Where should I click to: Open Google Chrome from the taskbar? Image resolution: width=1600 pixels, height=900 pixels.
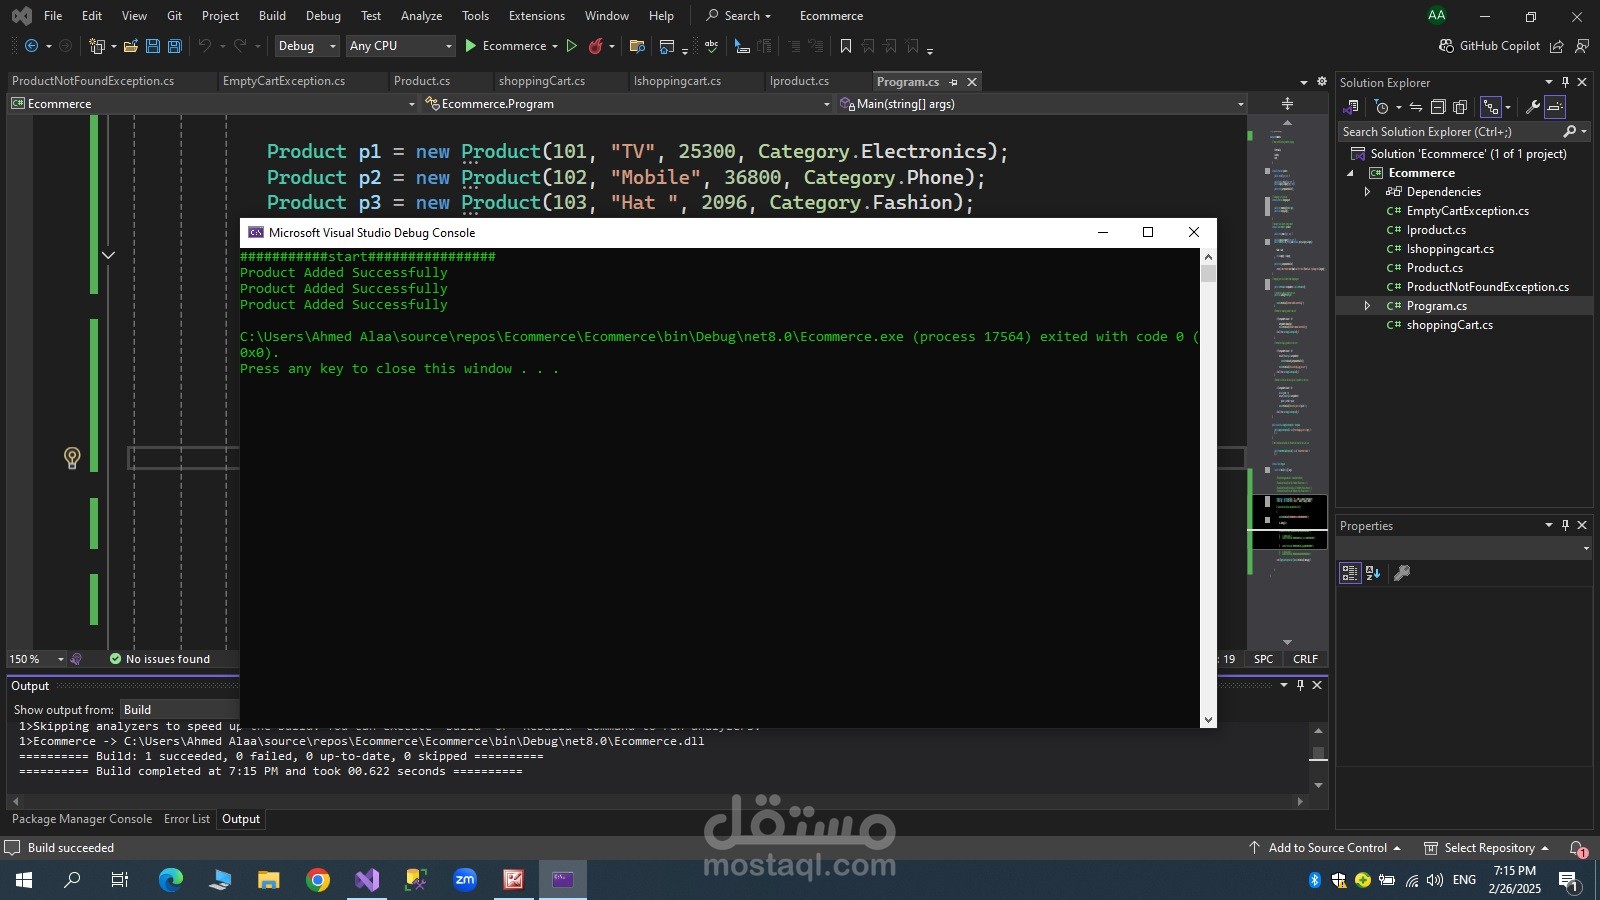pyautogui.click(x=318, y=880)
